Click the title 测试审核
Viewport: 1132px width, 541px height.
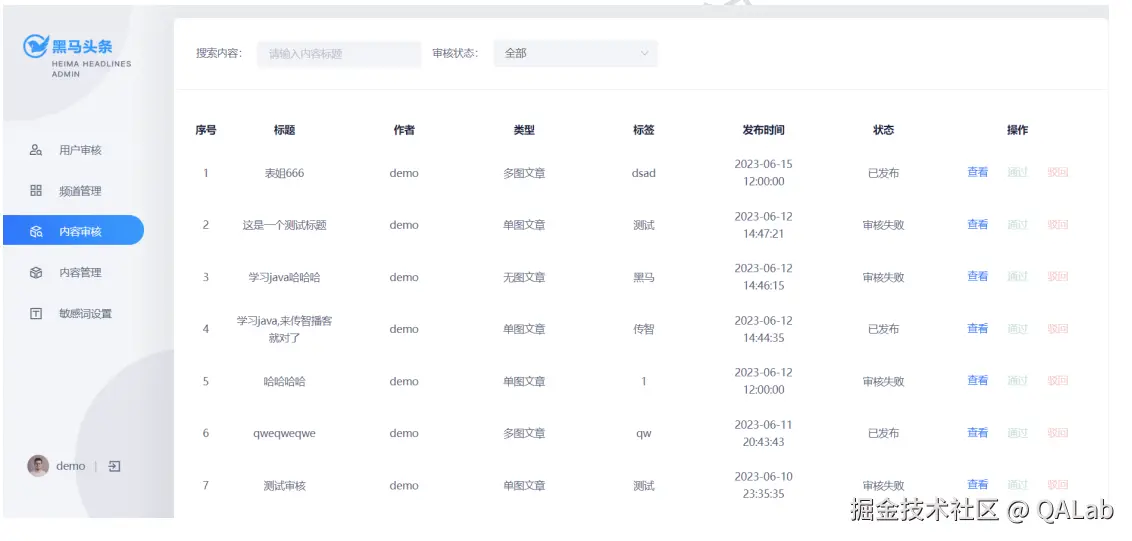tap(284, 485)
